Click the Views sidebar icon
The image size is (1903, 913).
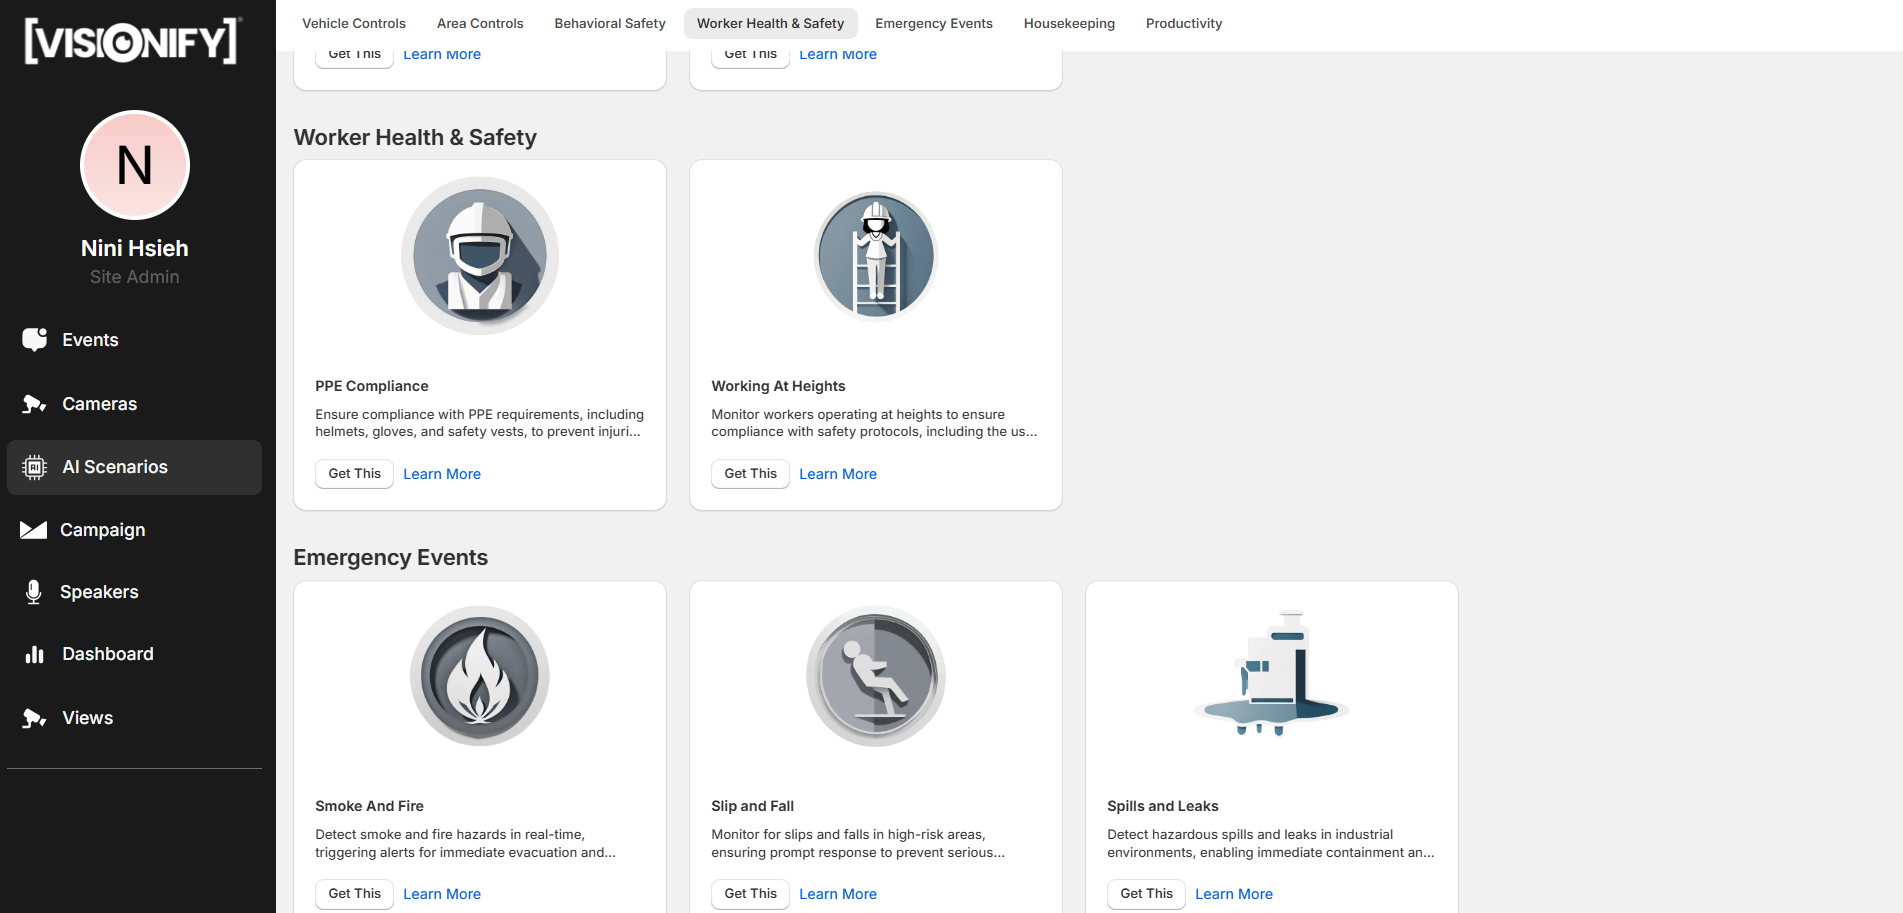(35, 718)
